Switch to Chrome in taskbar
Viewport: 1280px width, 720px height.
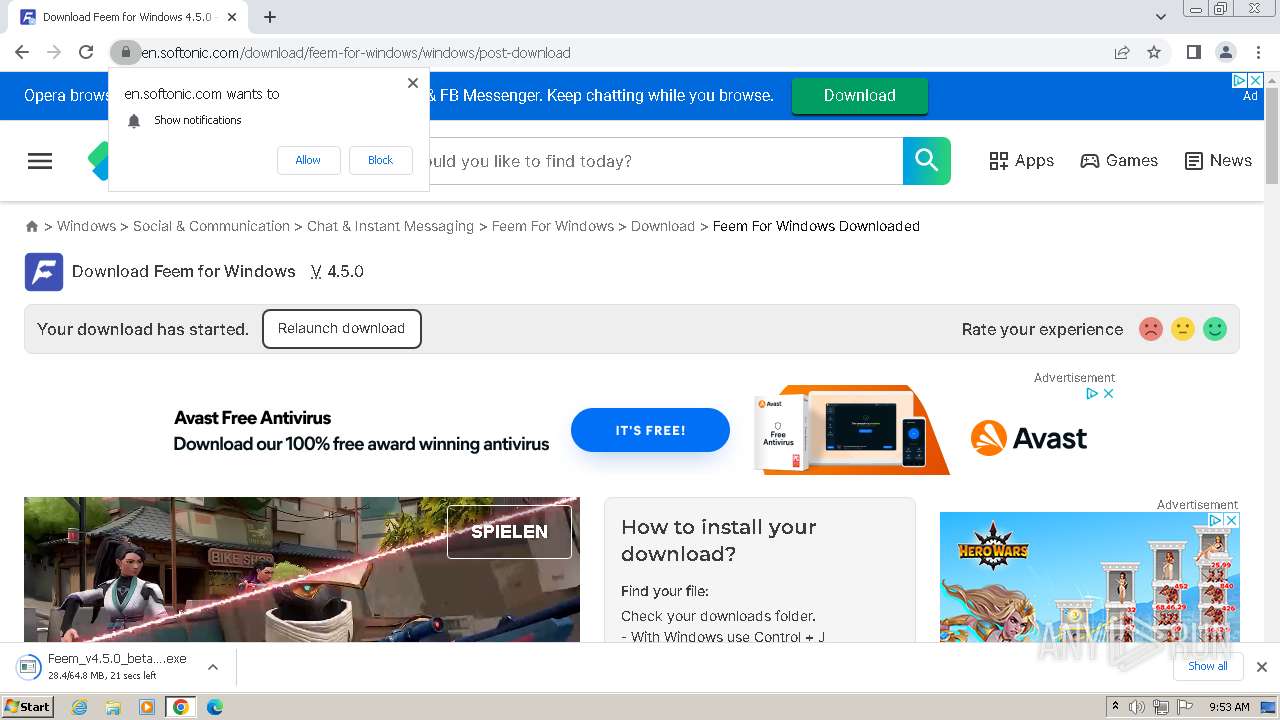pos(180,707)
